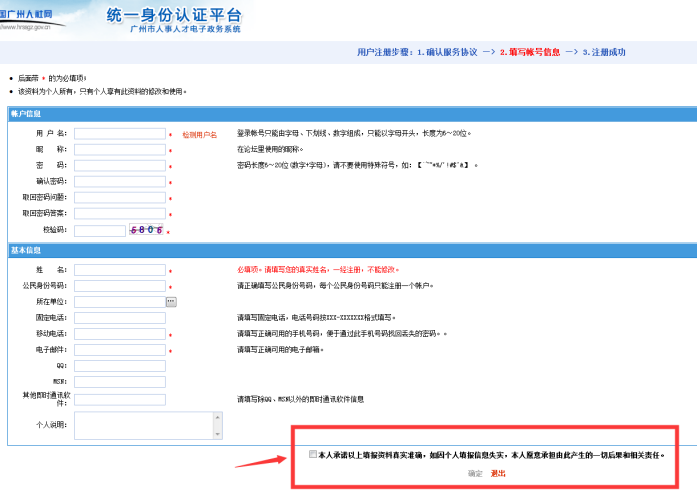
Task: Click the 退出 link
Action: (498, 474)
